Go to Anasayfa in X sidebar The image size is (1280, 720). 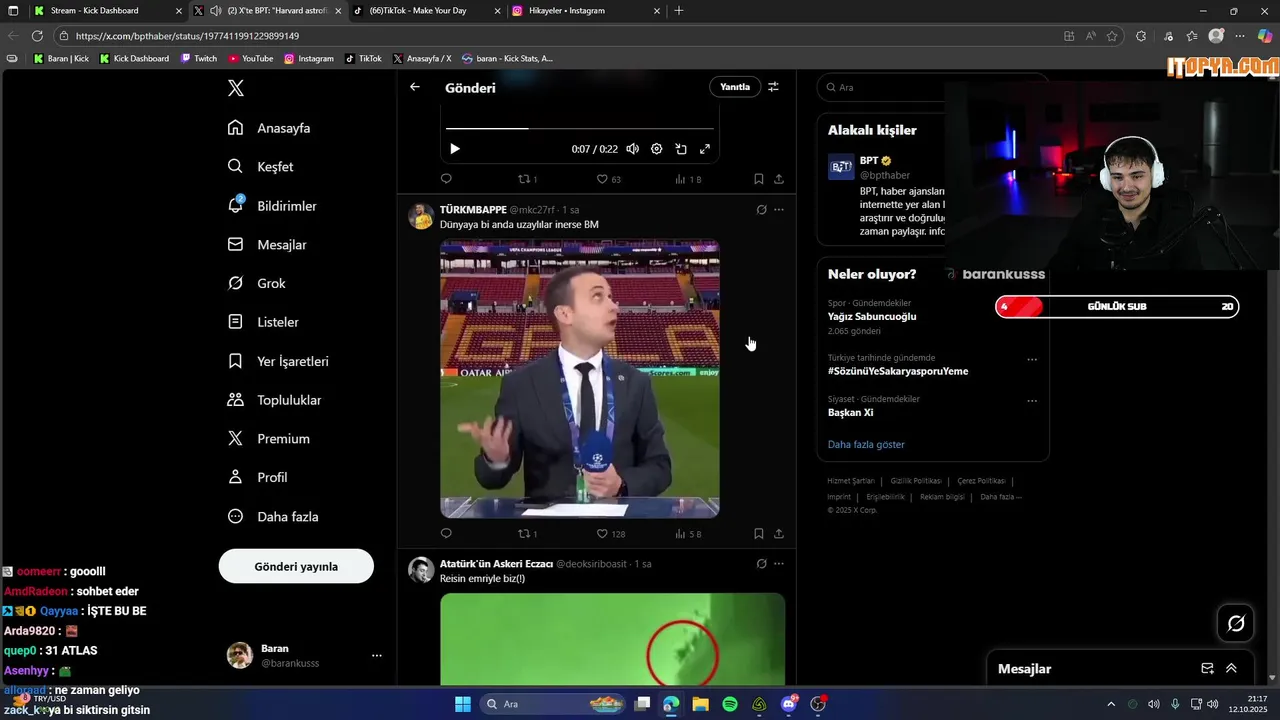pos(269,128)
